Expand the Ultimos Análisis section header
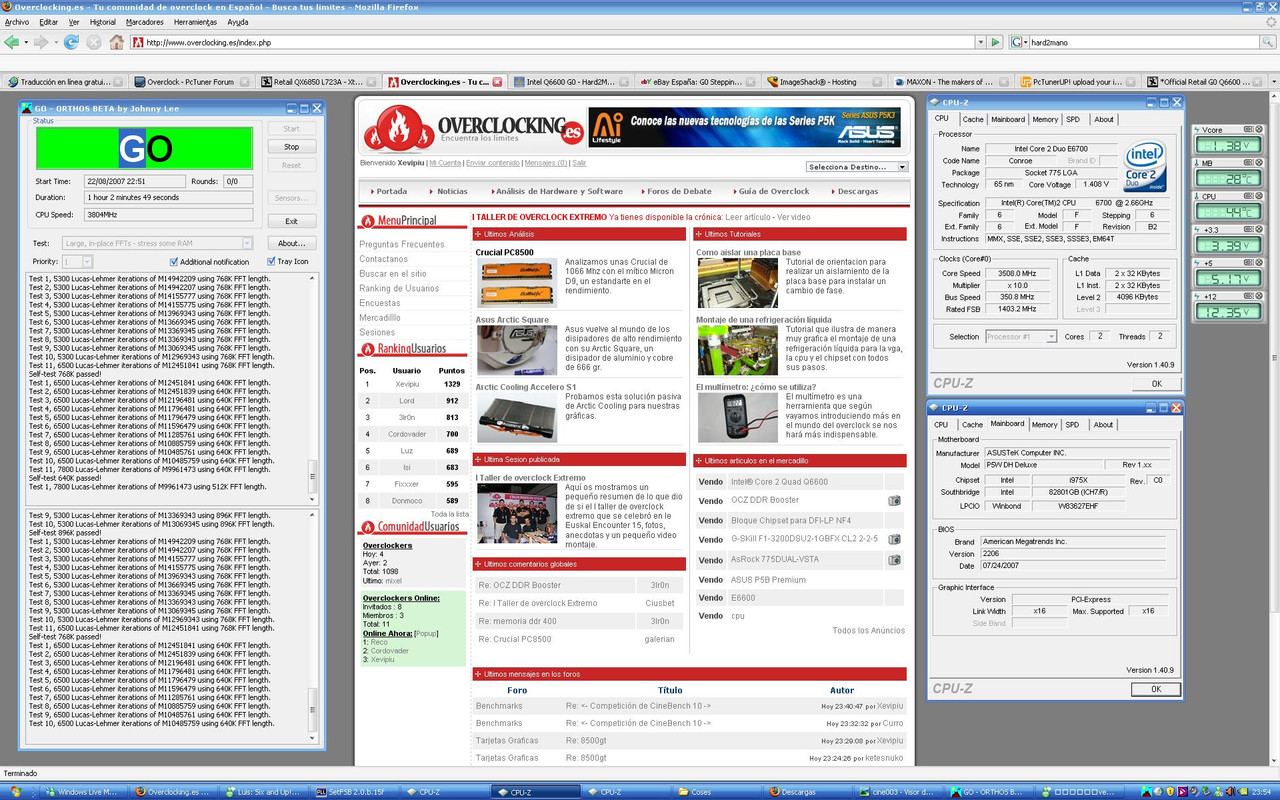 (x=579, y=234)
